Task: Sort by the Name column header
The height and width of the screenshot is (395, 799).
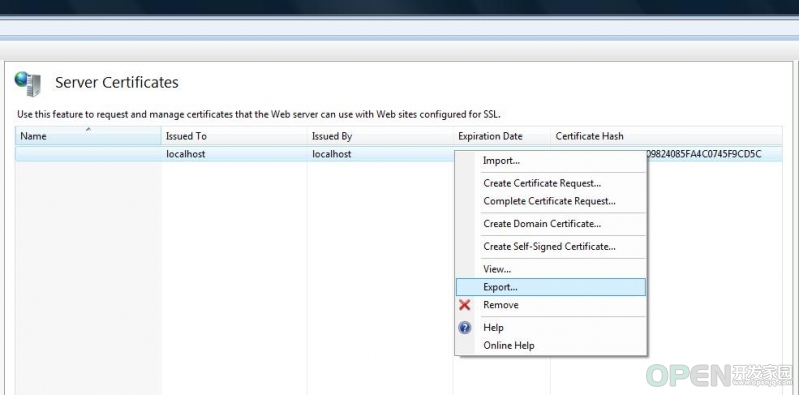Action: pos(89,136)
